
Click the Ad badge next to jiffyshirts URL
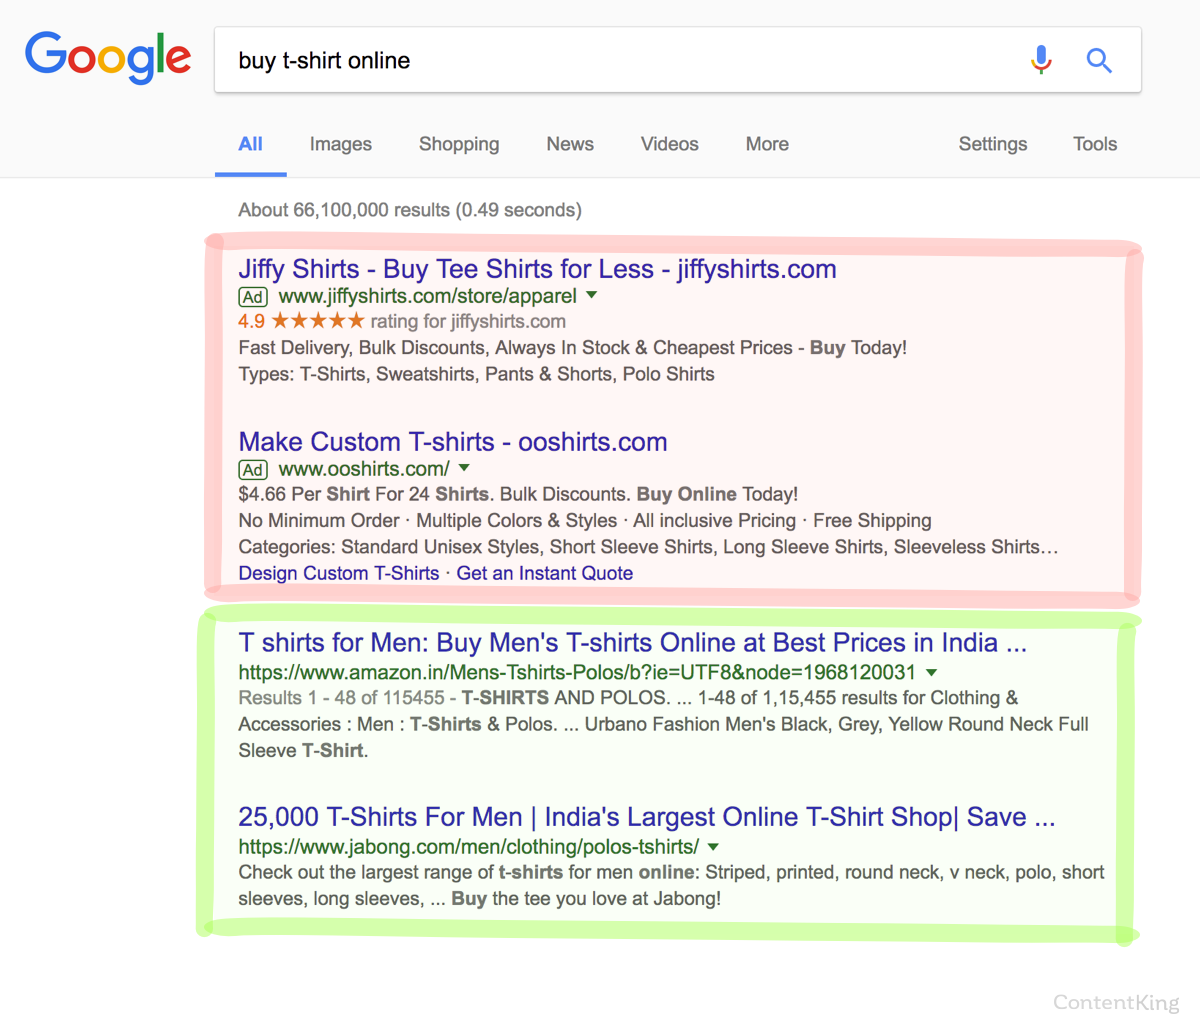tap(253, 297)
